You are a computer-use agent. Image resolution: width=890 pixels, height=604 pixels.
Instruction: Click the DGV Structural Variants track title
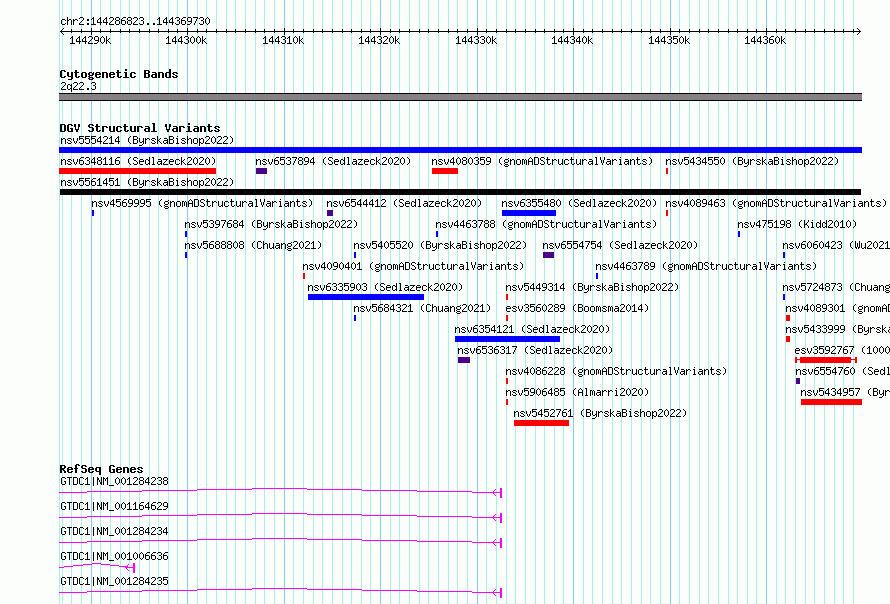(x=140, y=128)
